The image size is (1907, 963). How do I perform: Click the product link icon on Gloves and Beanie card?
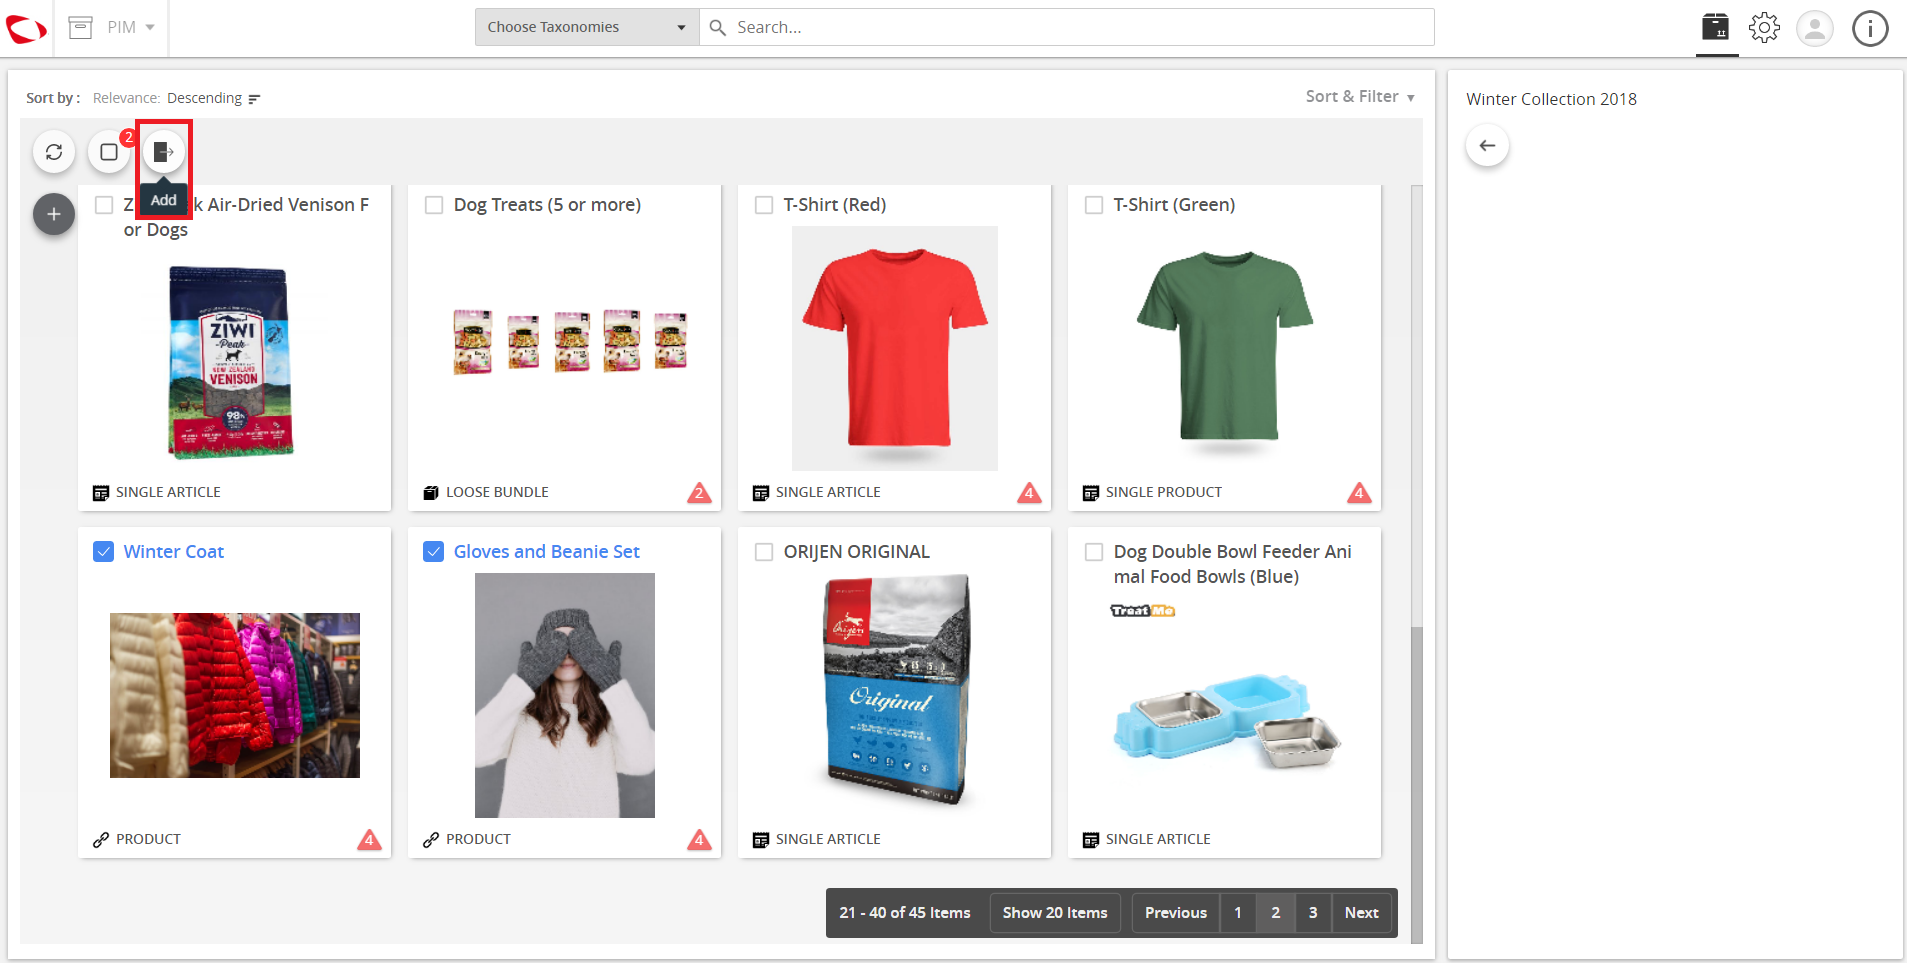[431, 840]
